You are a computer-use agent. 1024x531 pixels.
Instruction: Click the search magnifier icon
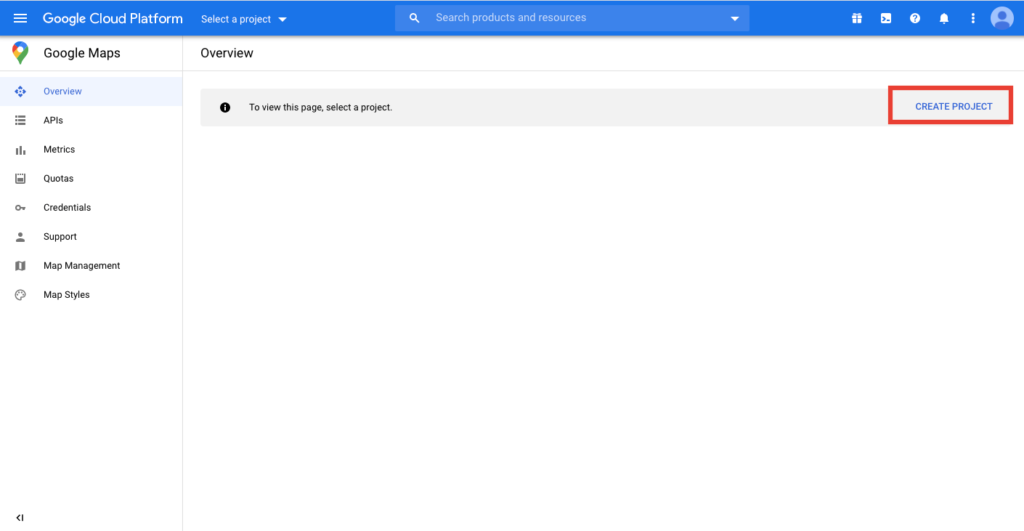coord(414,18)
